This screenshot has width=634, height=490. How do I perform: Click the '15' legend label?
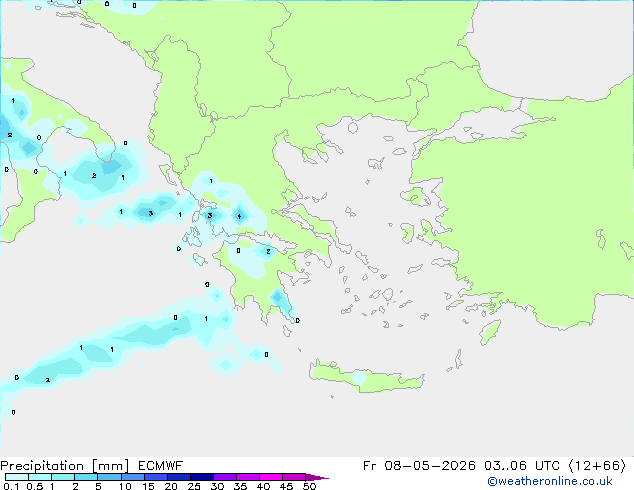pos(148,486)
